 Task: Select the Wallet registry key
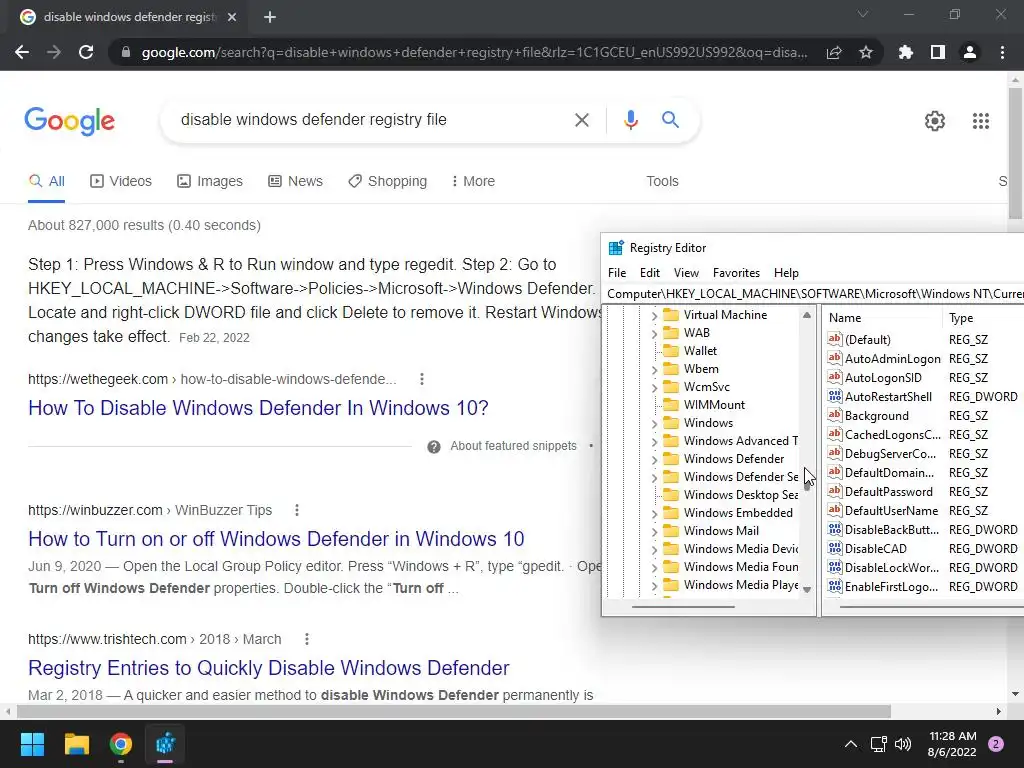[x=700, y=351]
